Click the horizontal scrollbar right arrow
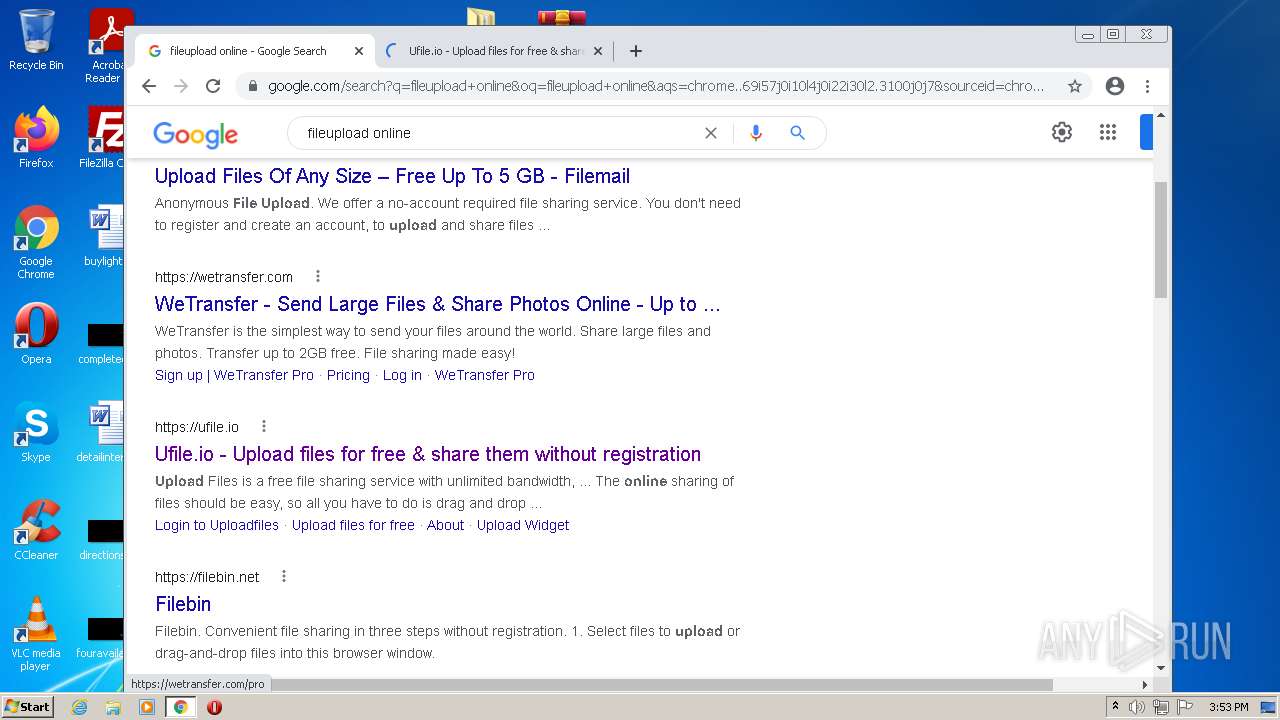Viewport: 1280px width, 720px height. click(1145, 685)
